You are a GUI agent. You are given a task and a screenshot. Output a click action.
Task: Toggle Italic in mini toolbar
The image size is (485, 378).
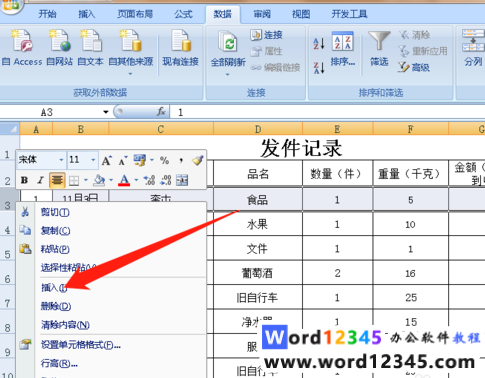[41, 180]
